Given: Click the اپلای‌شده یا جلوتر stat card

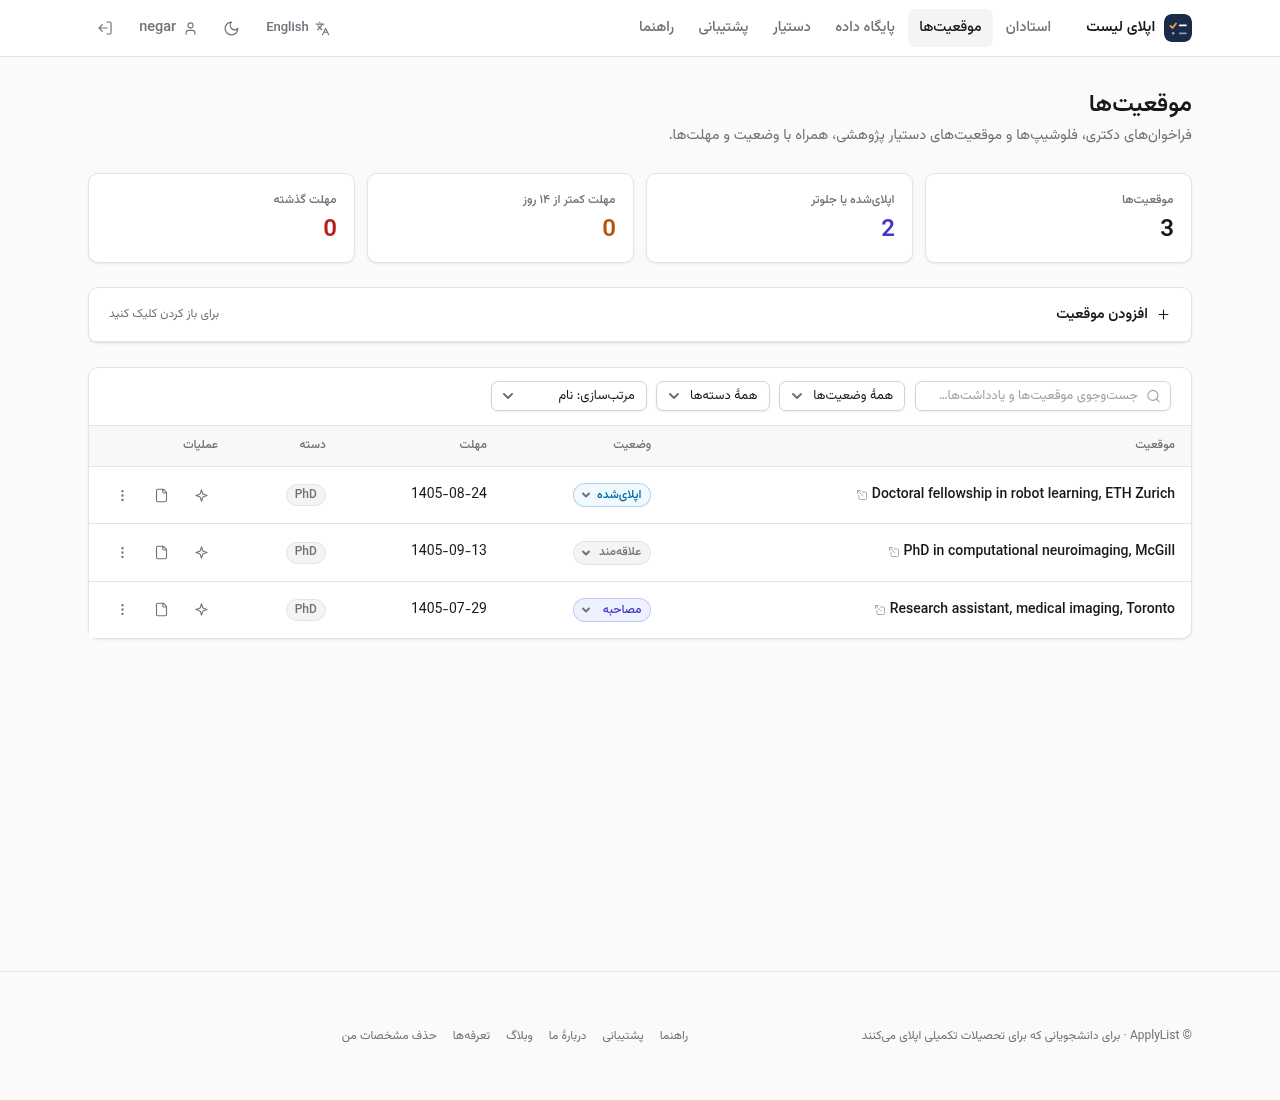Looking at the screenshot, I should pos(779,218).
